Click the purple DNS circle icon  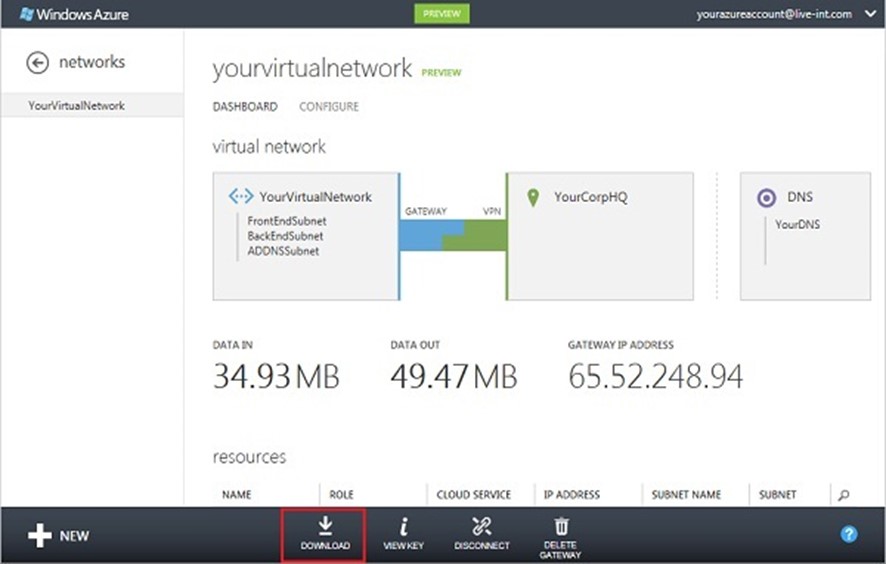click(x=766, y=198)
